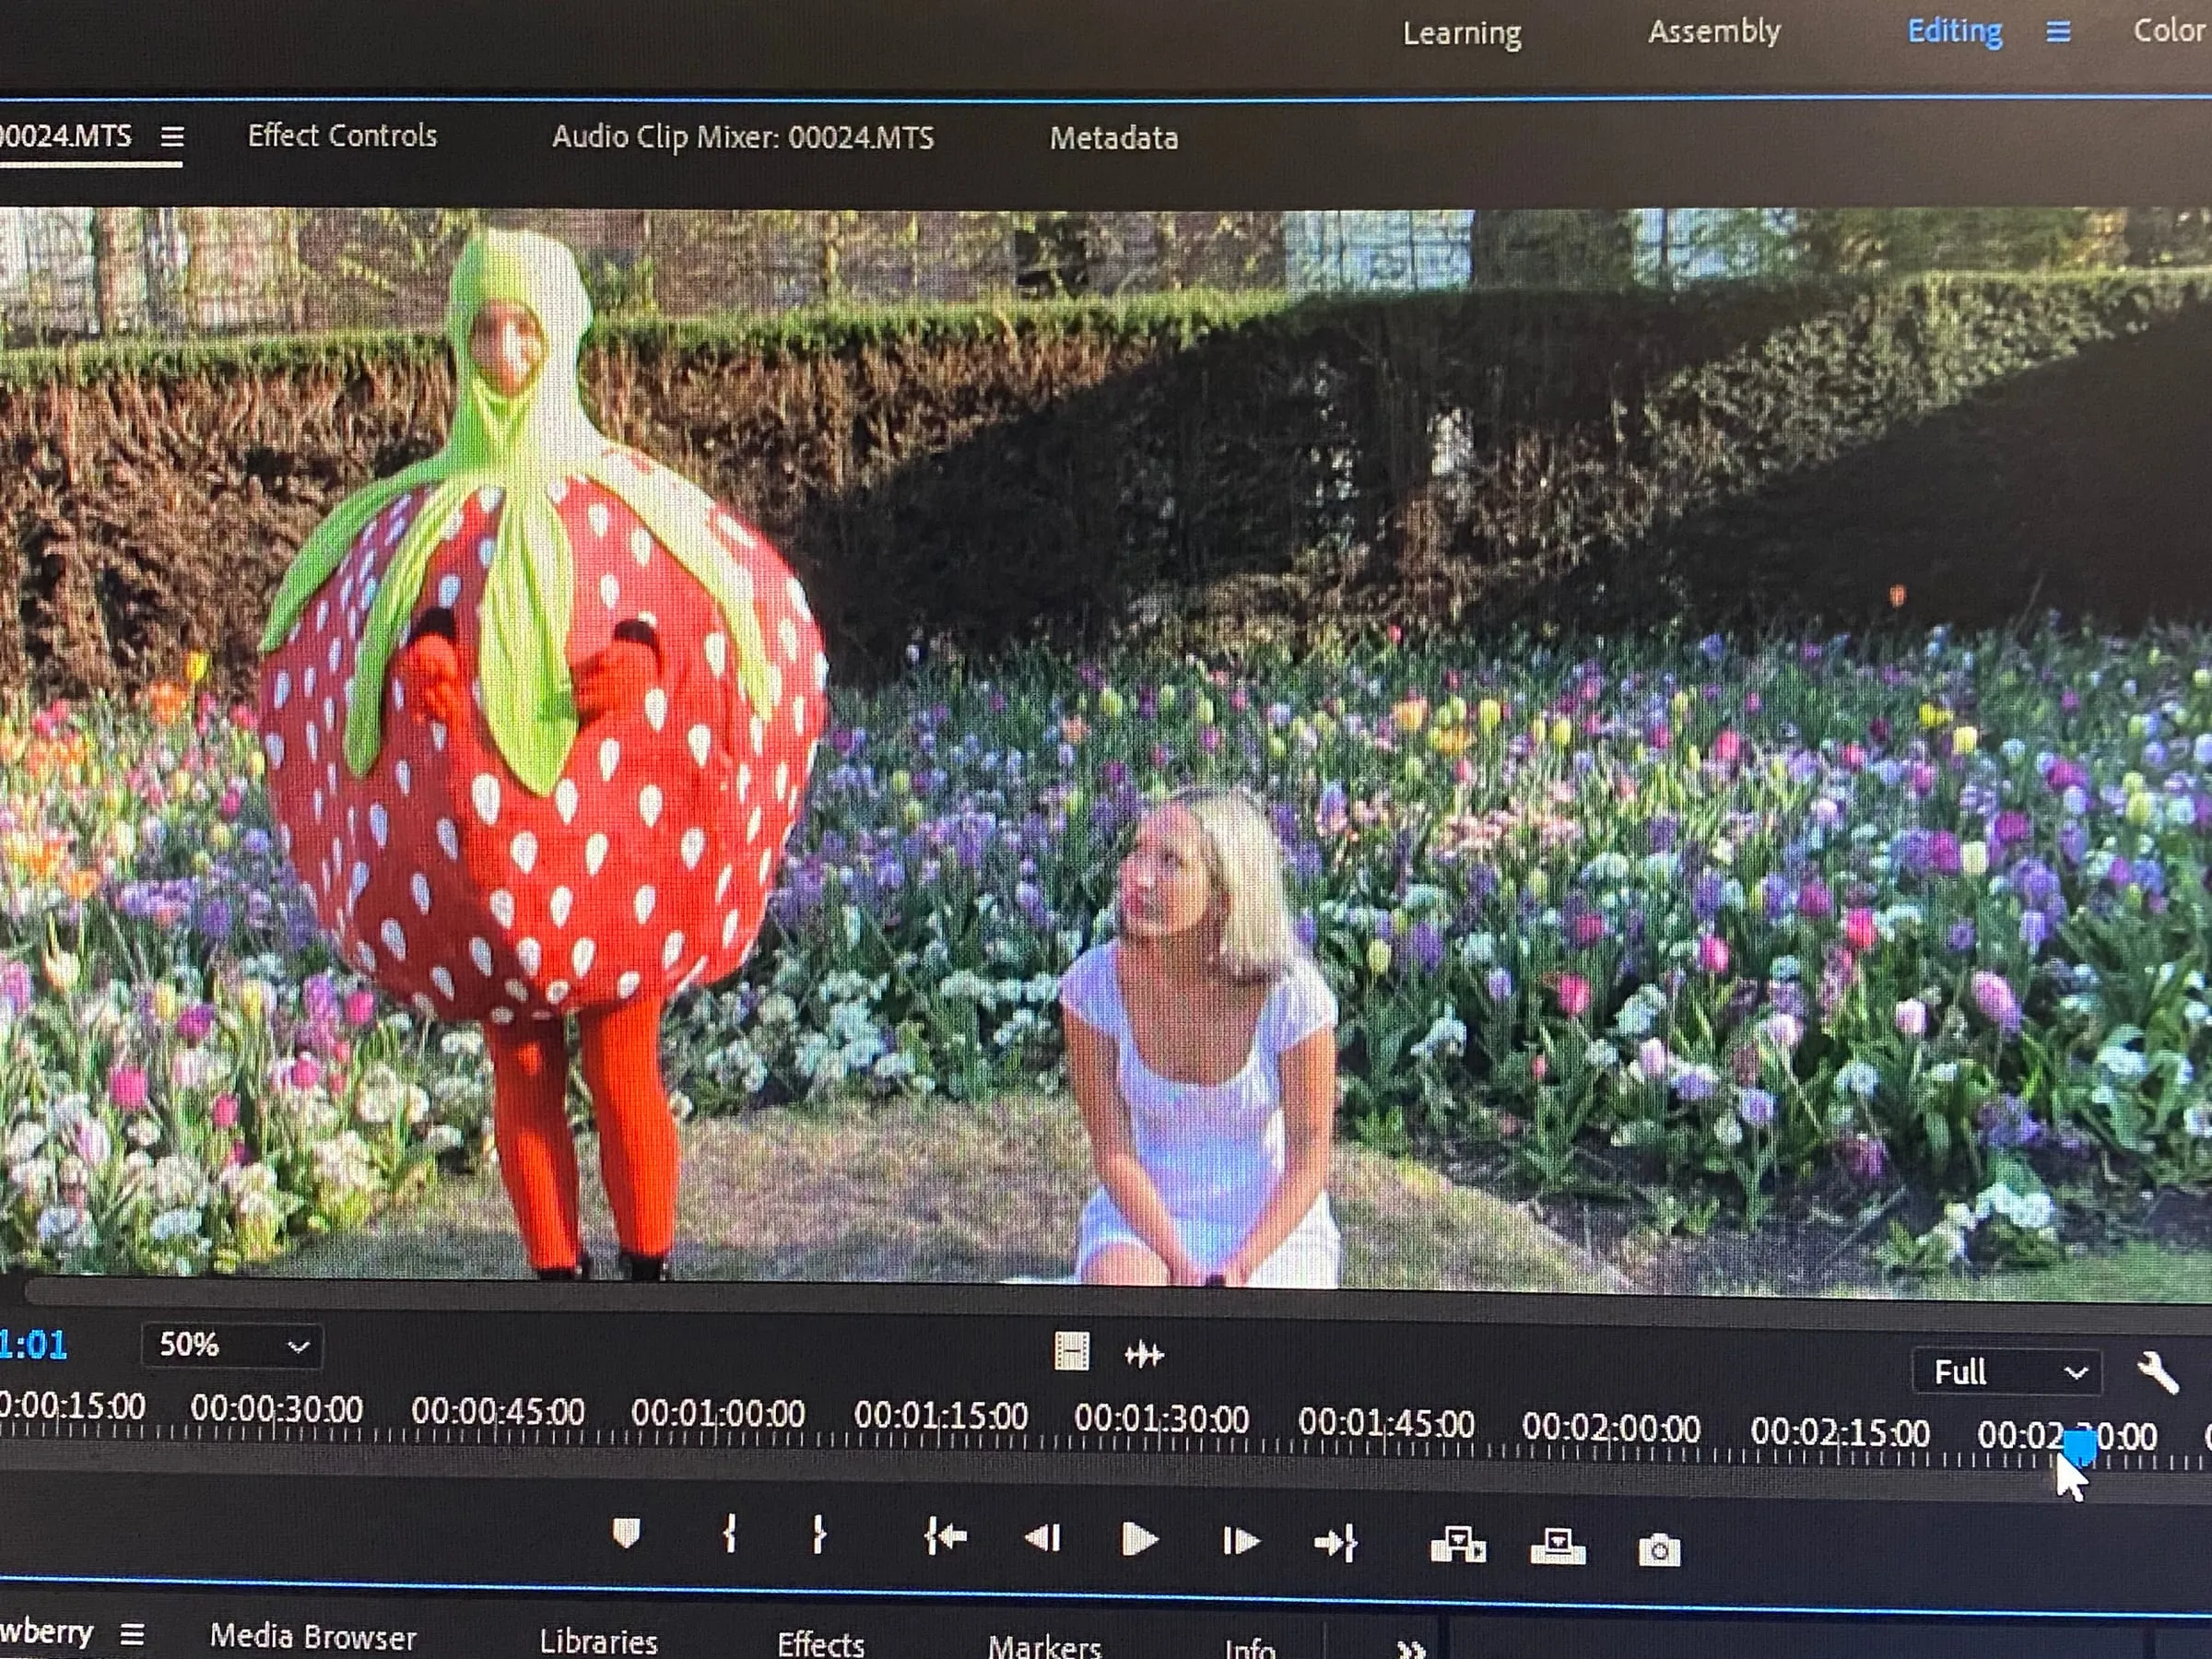The image size is (2212, 1659).
Task: Step forward one frame
Action: (1240, 1542)
